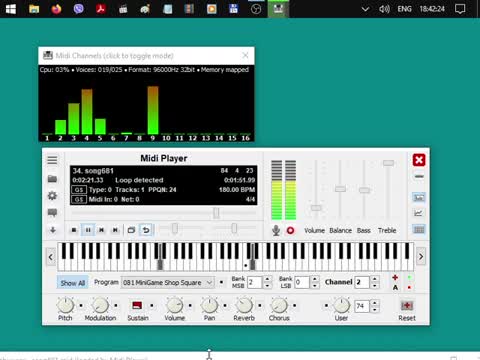Toggle the Sustain pedal button
This screenshot has height=360, width=480.
(137, 305)
